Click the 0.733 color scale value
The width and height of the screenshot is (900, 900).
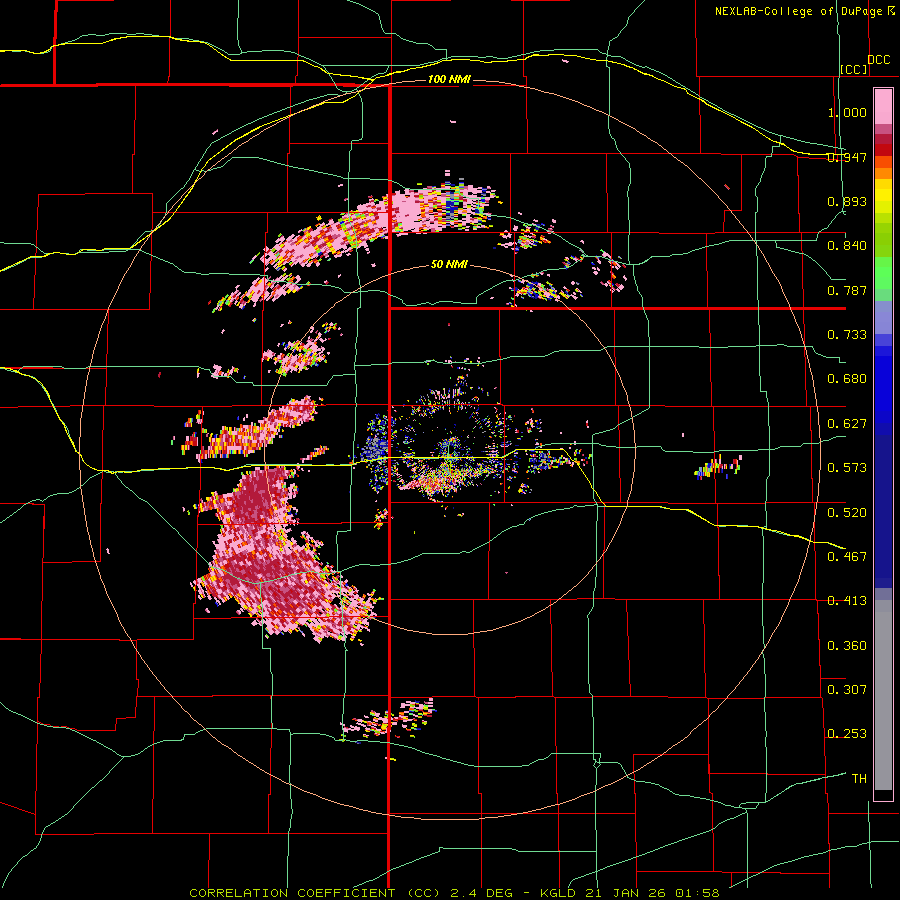(847, 335)
